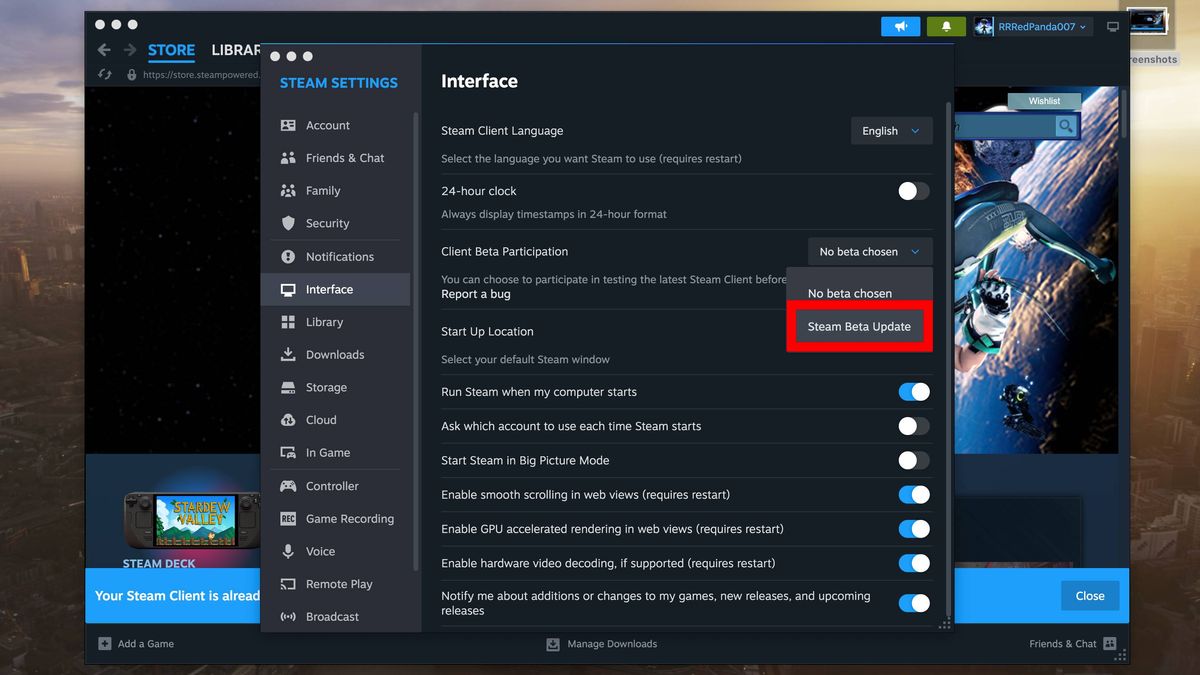Disable Run Steam when my computer starts
Image resolution: width=1200 pixels, height=675 pixels.
[x=913, y=391]
